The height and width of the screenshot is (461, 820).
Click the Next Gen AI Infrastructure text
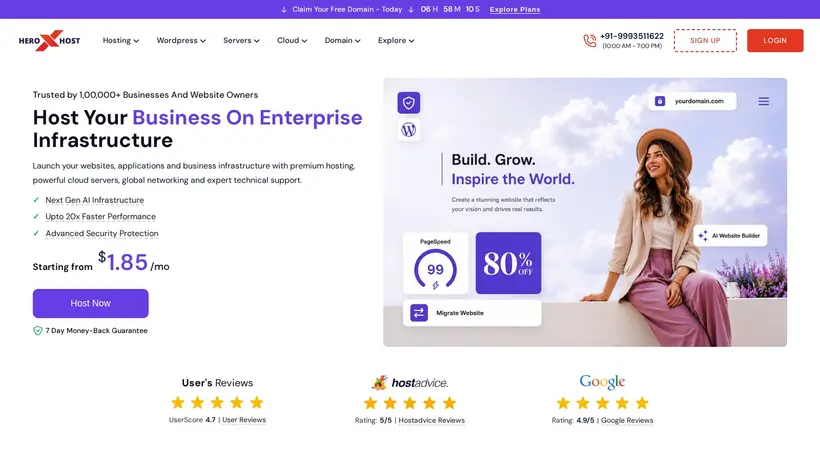point(95,200)
